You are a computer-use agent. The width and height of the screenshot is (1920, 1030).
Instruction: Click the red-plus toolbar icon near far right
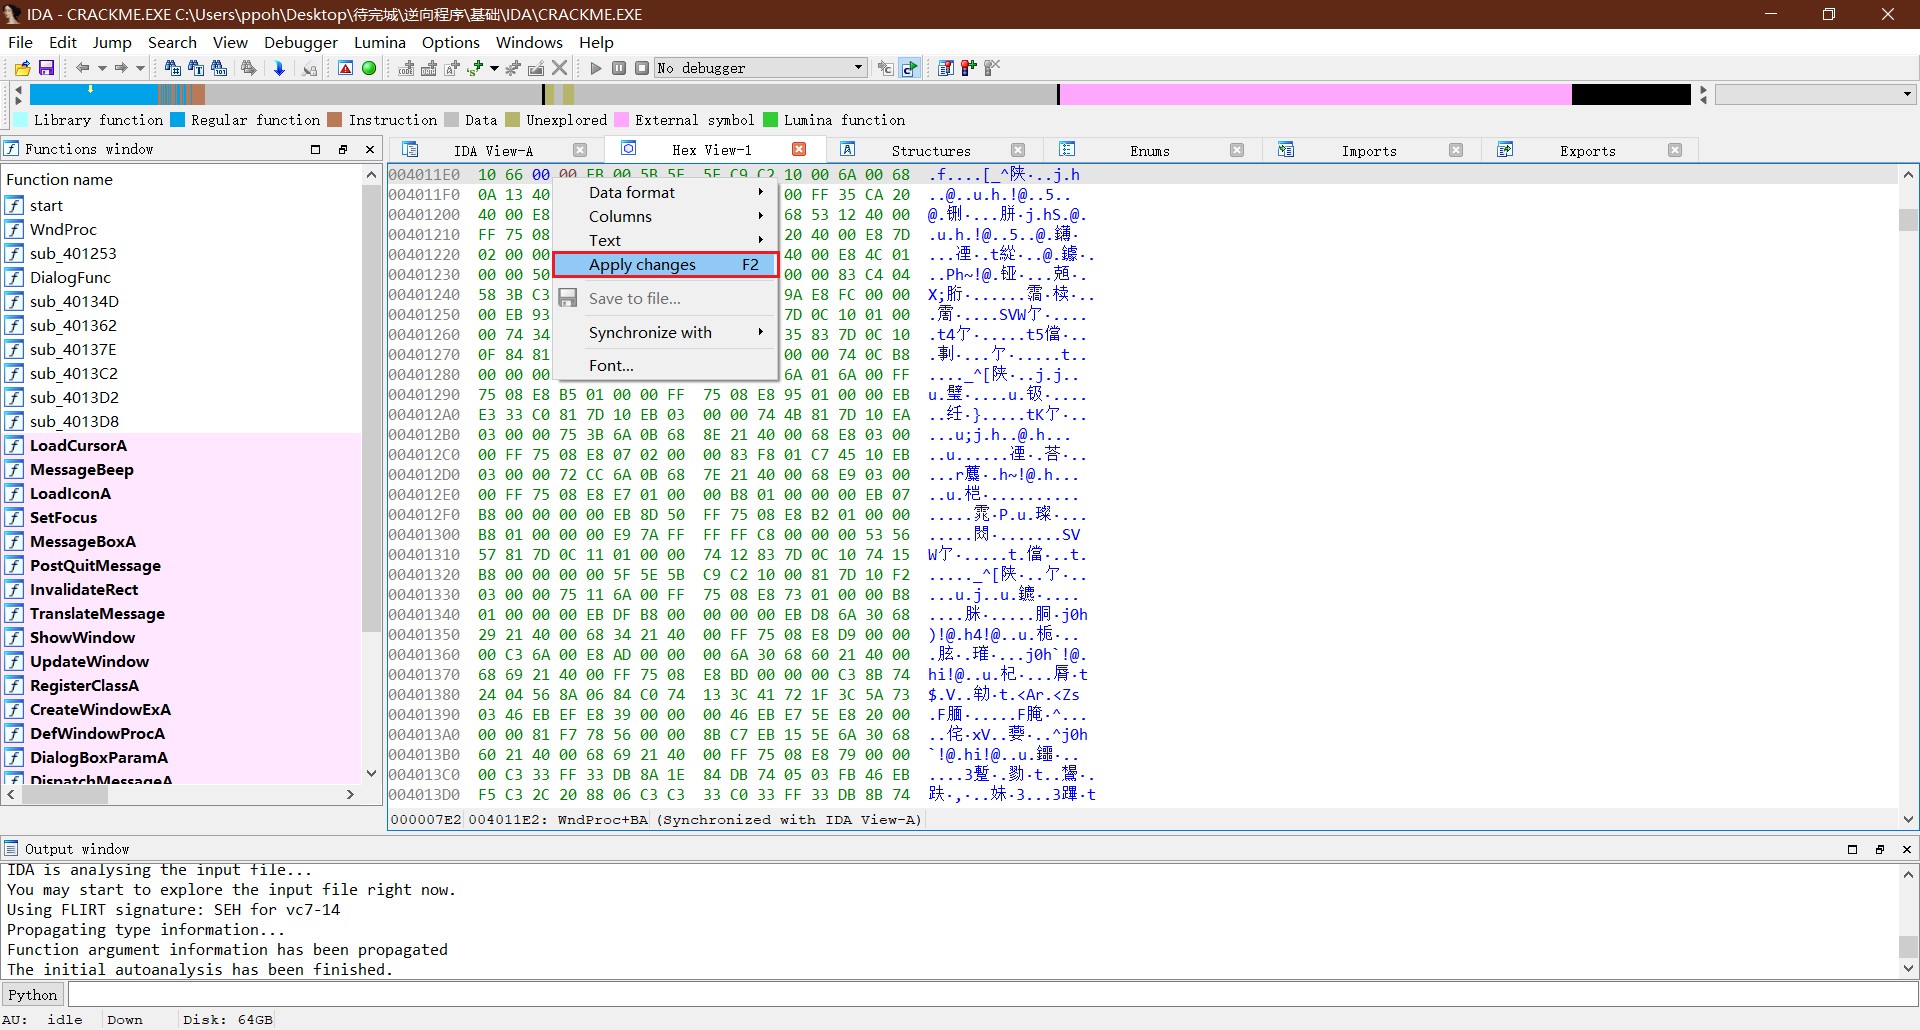(969, 68)
